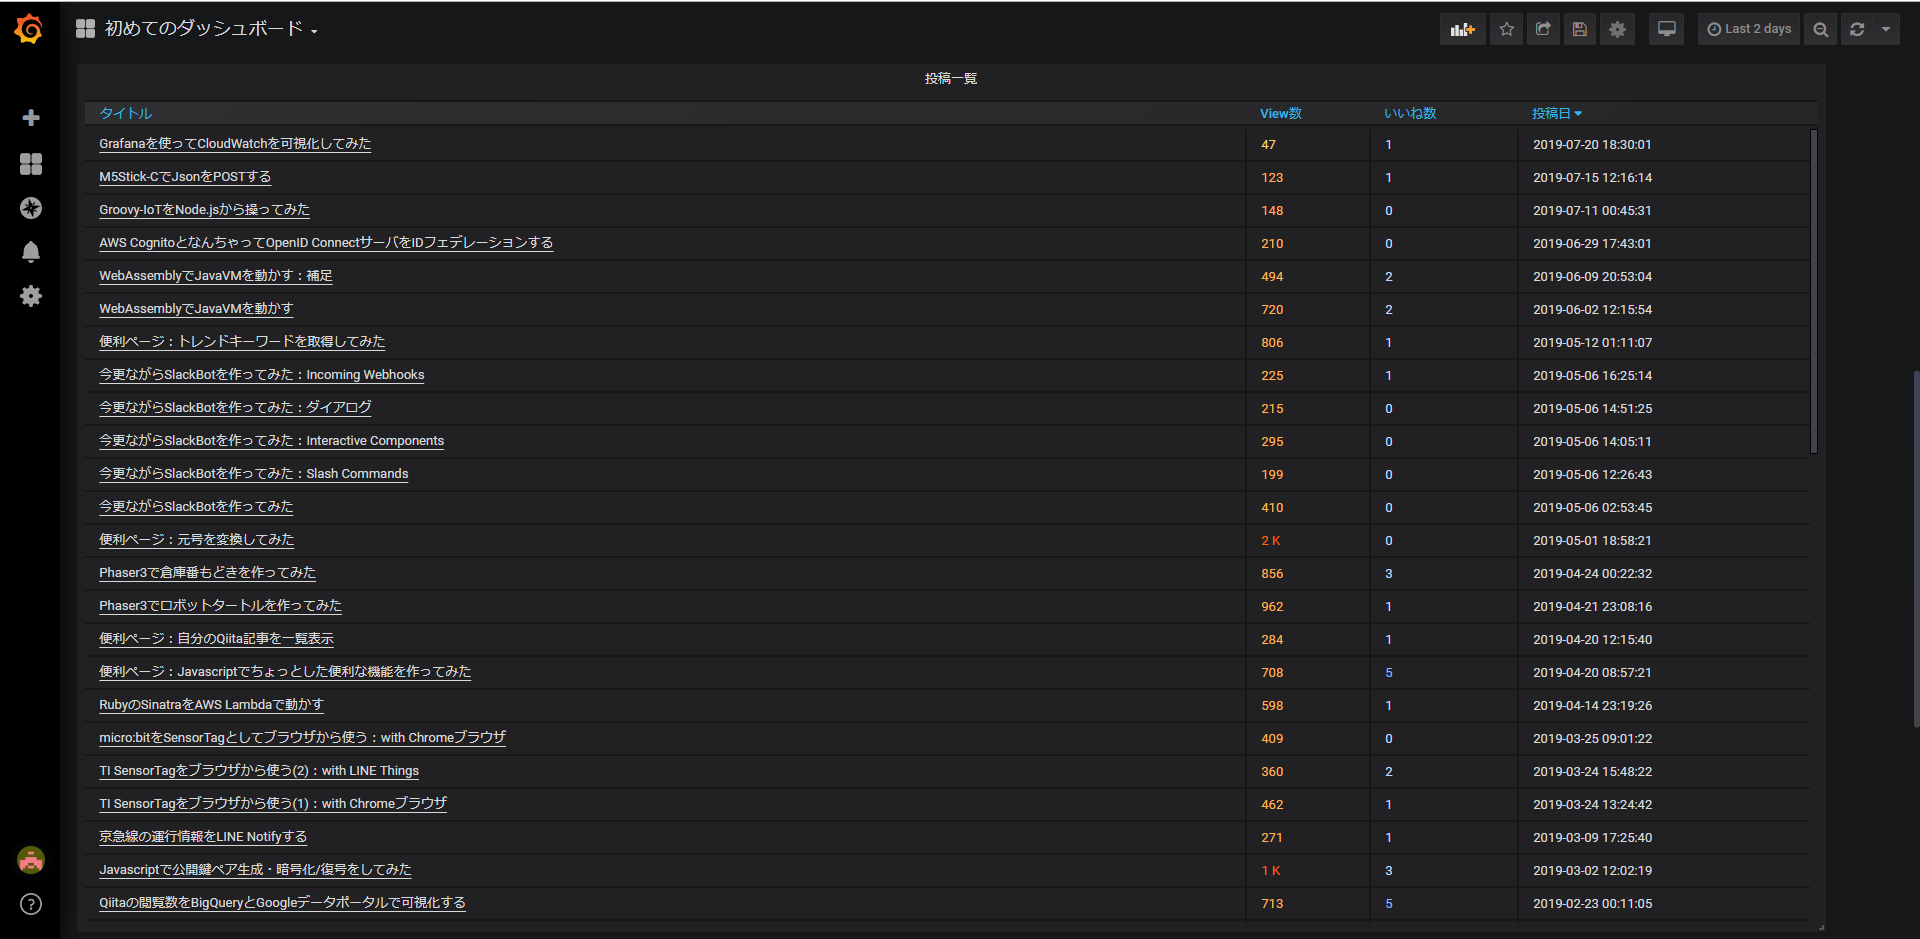Open the SlackBot Incoming Webhooks article
Viewport: 1920px width, 939px height.
tap(262, 375)
